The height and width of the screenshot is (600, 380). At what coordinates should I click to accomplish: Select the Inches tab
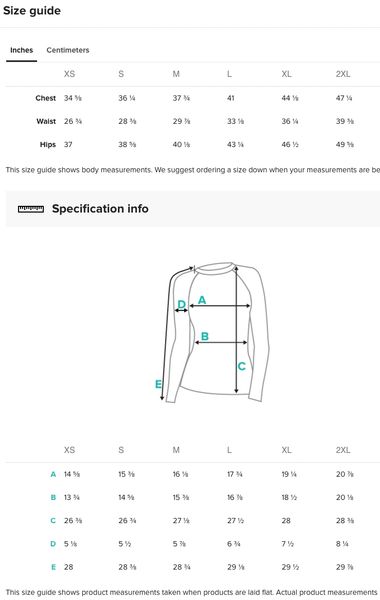pos(21,50)
